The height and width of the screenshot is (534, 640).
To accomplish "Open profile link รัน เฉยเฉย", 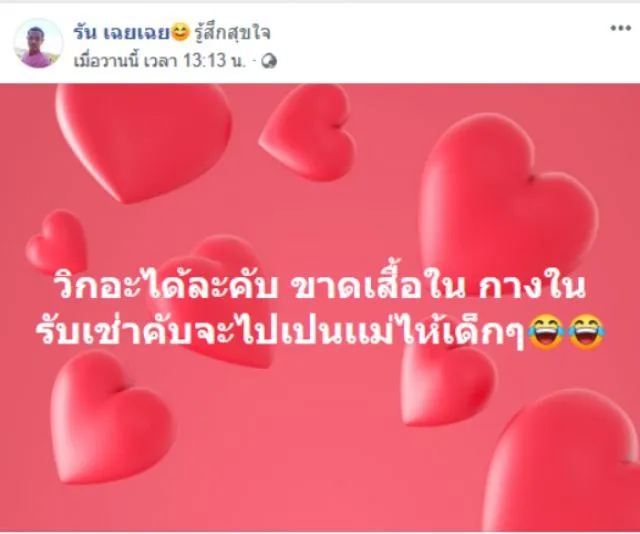I will pyautogui.click(x=121, y=32).
